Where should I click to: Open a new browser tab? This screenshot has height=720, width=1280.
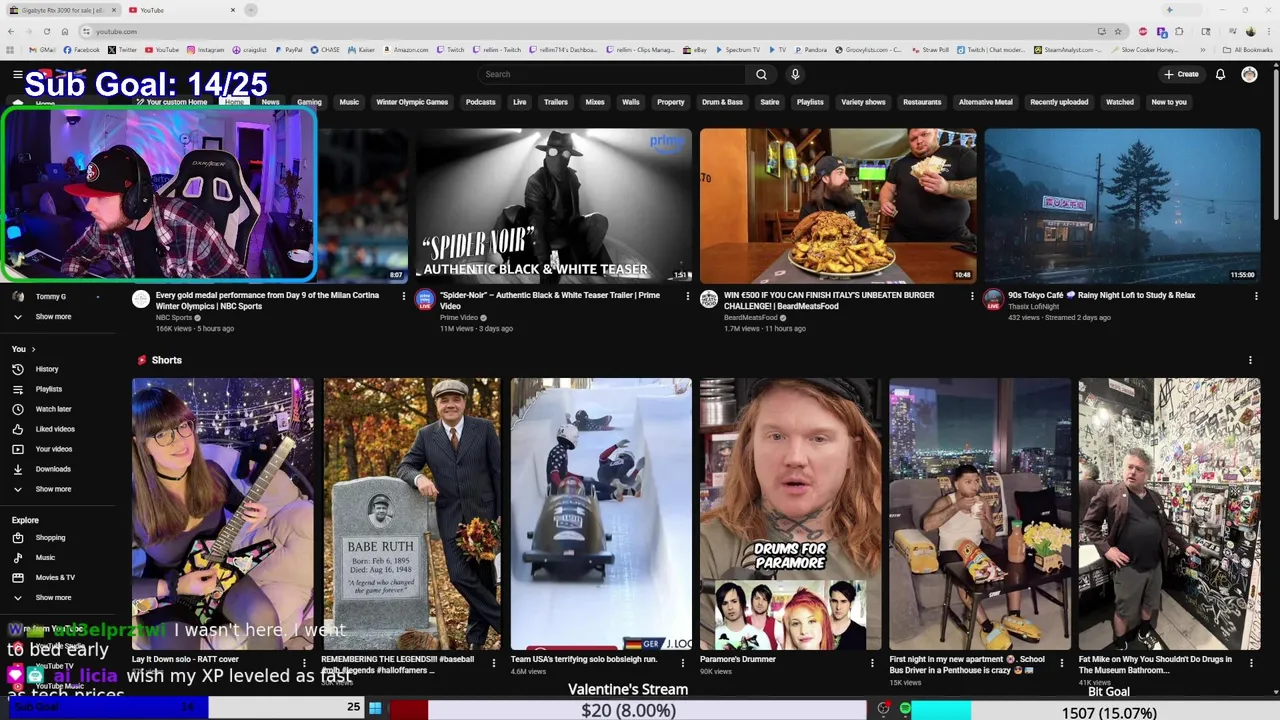pos(250,10)
